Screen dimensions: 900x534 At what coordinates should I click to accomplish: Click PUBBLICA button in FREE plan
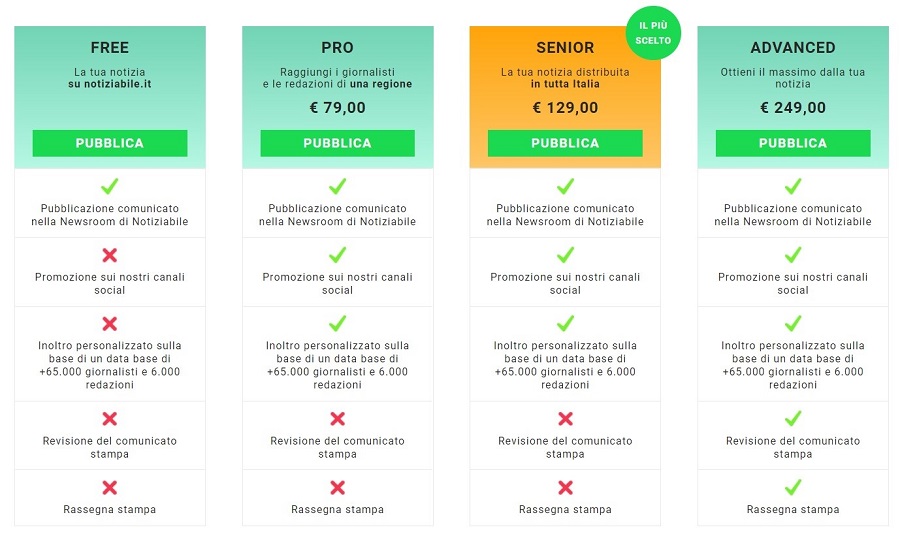pyautogui.click(x=110, y=143)
